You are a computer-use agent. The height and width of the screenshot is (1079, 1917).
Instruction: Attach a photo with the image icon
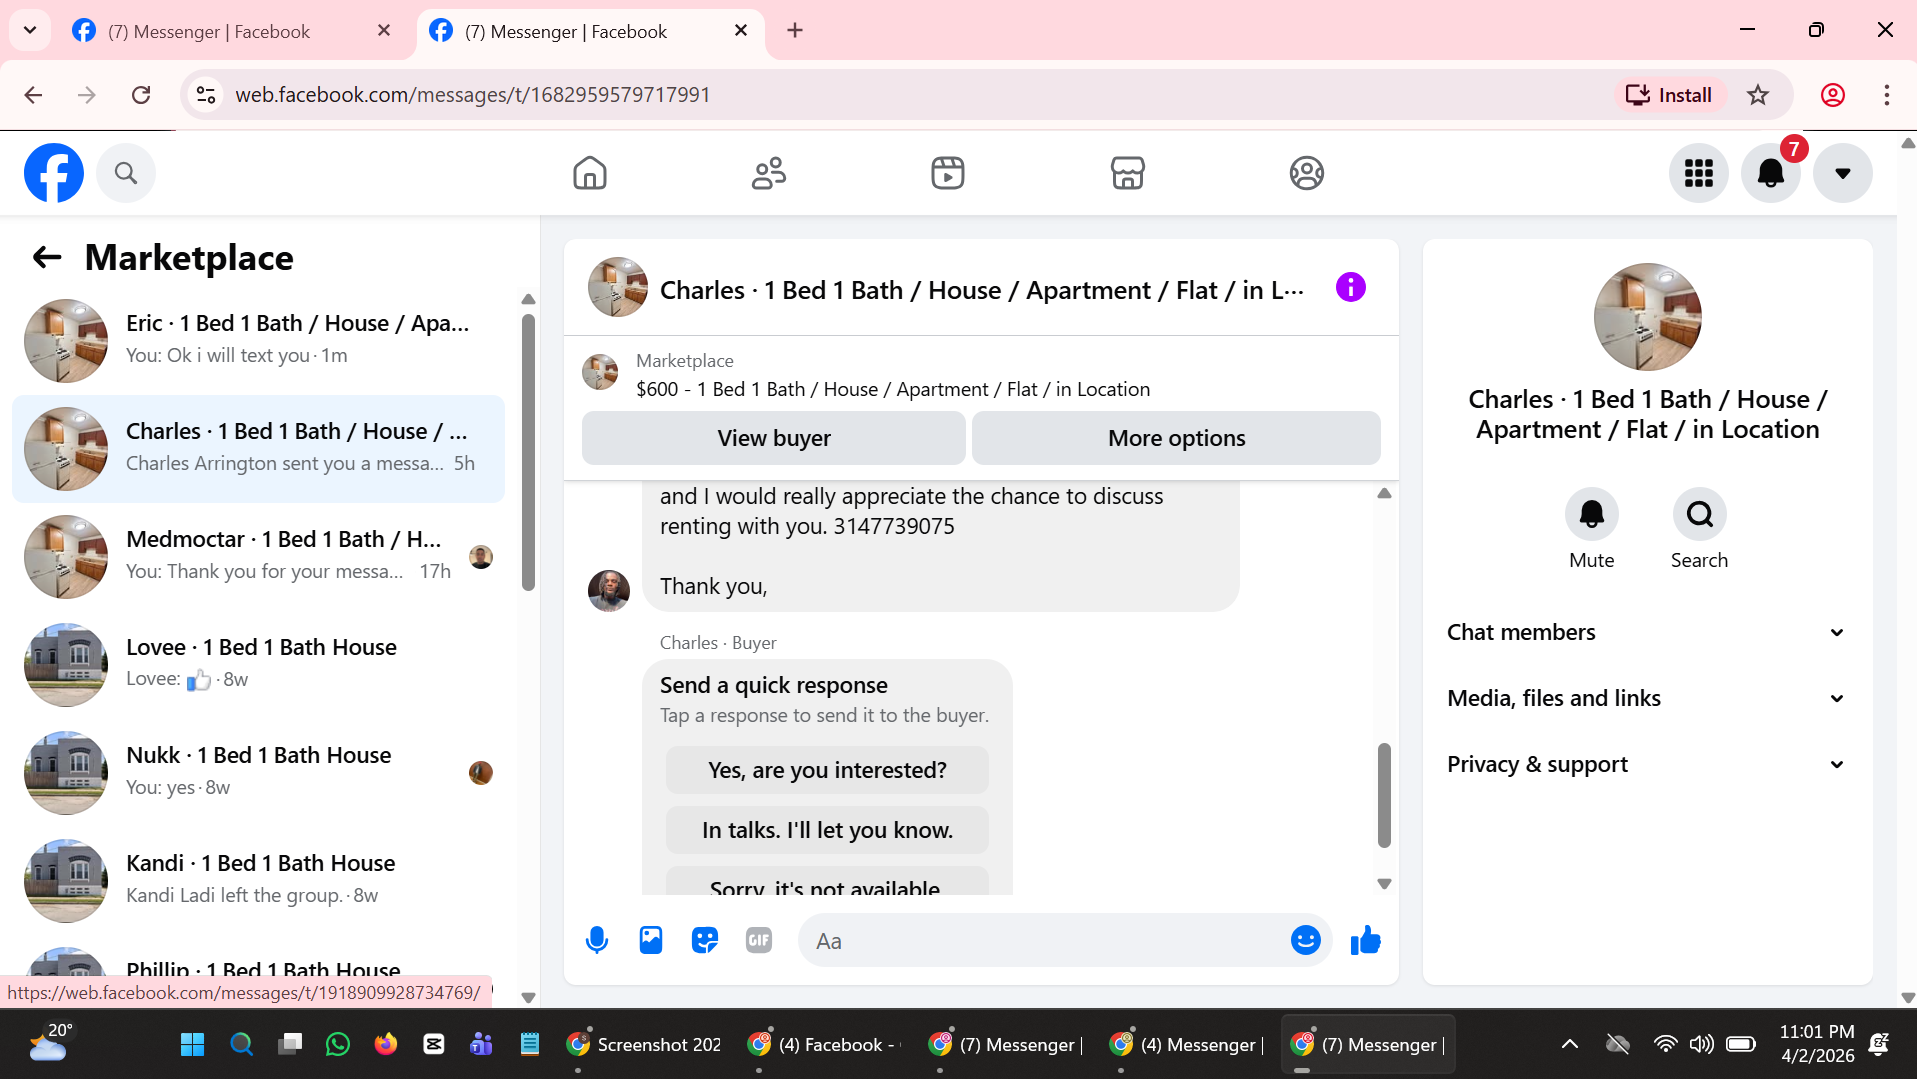tap(651, 941)
